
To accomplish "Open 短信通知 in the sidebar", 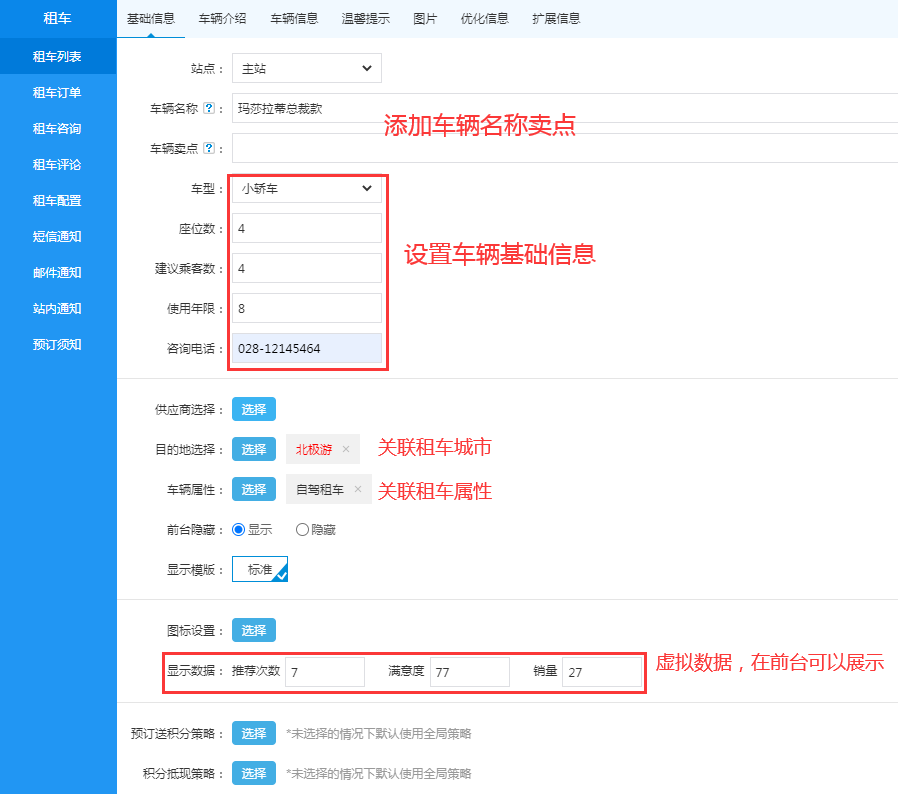I will click(57, 237).
